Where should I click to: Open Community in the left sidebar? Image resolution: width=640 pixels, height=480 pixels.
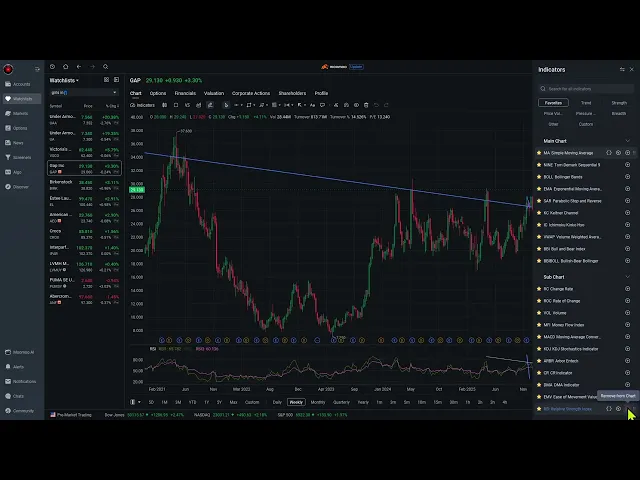[x=20, y=411]
